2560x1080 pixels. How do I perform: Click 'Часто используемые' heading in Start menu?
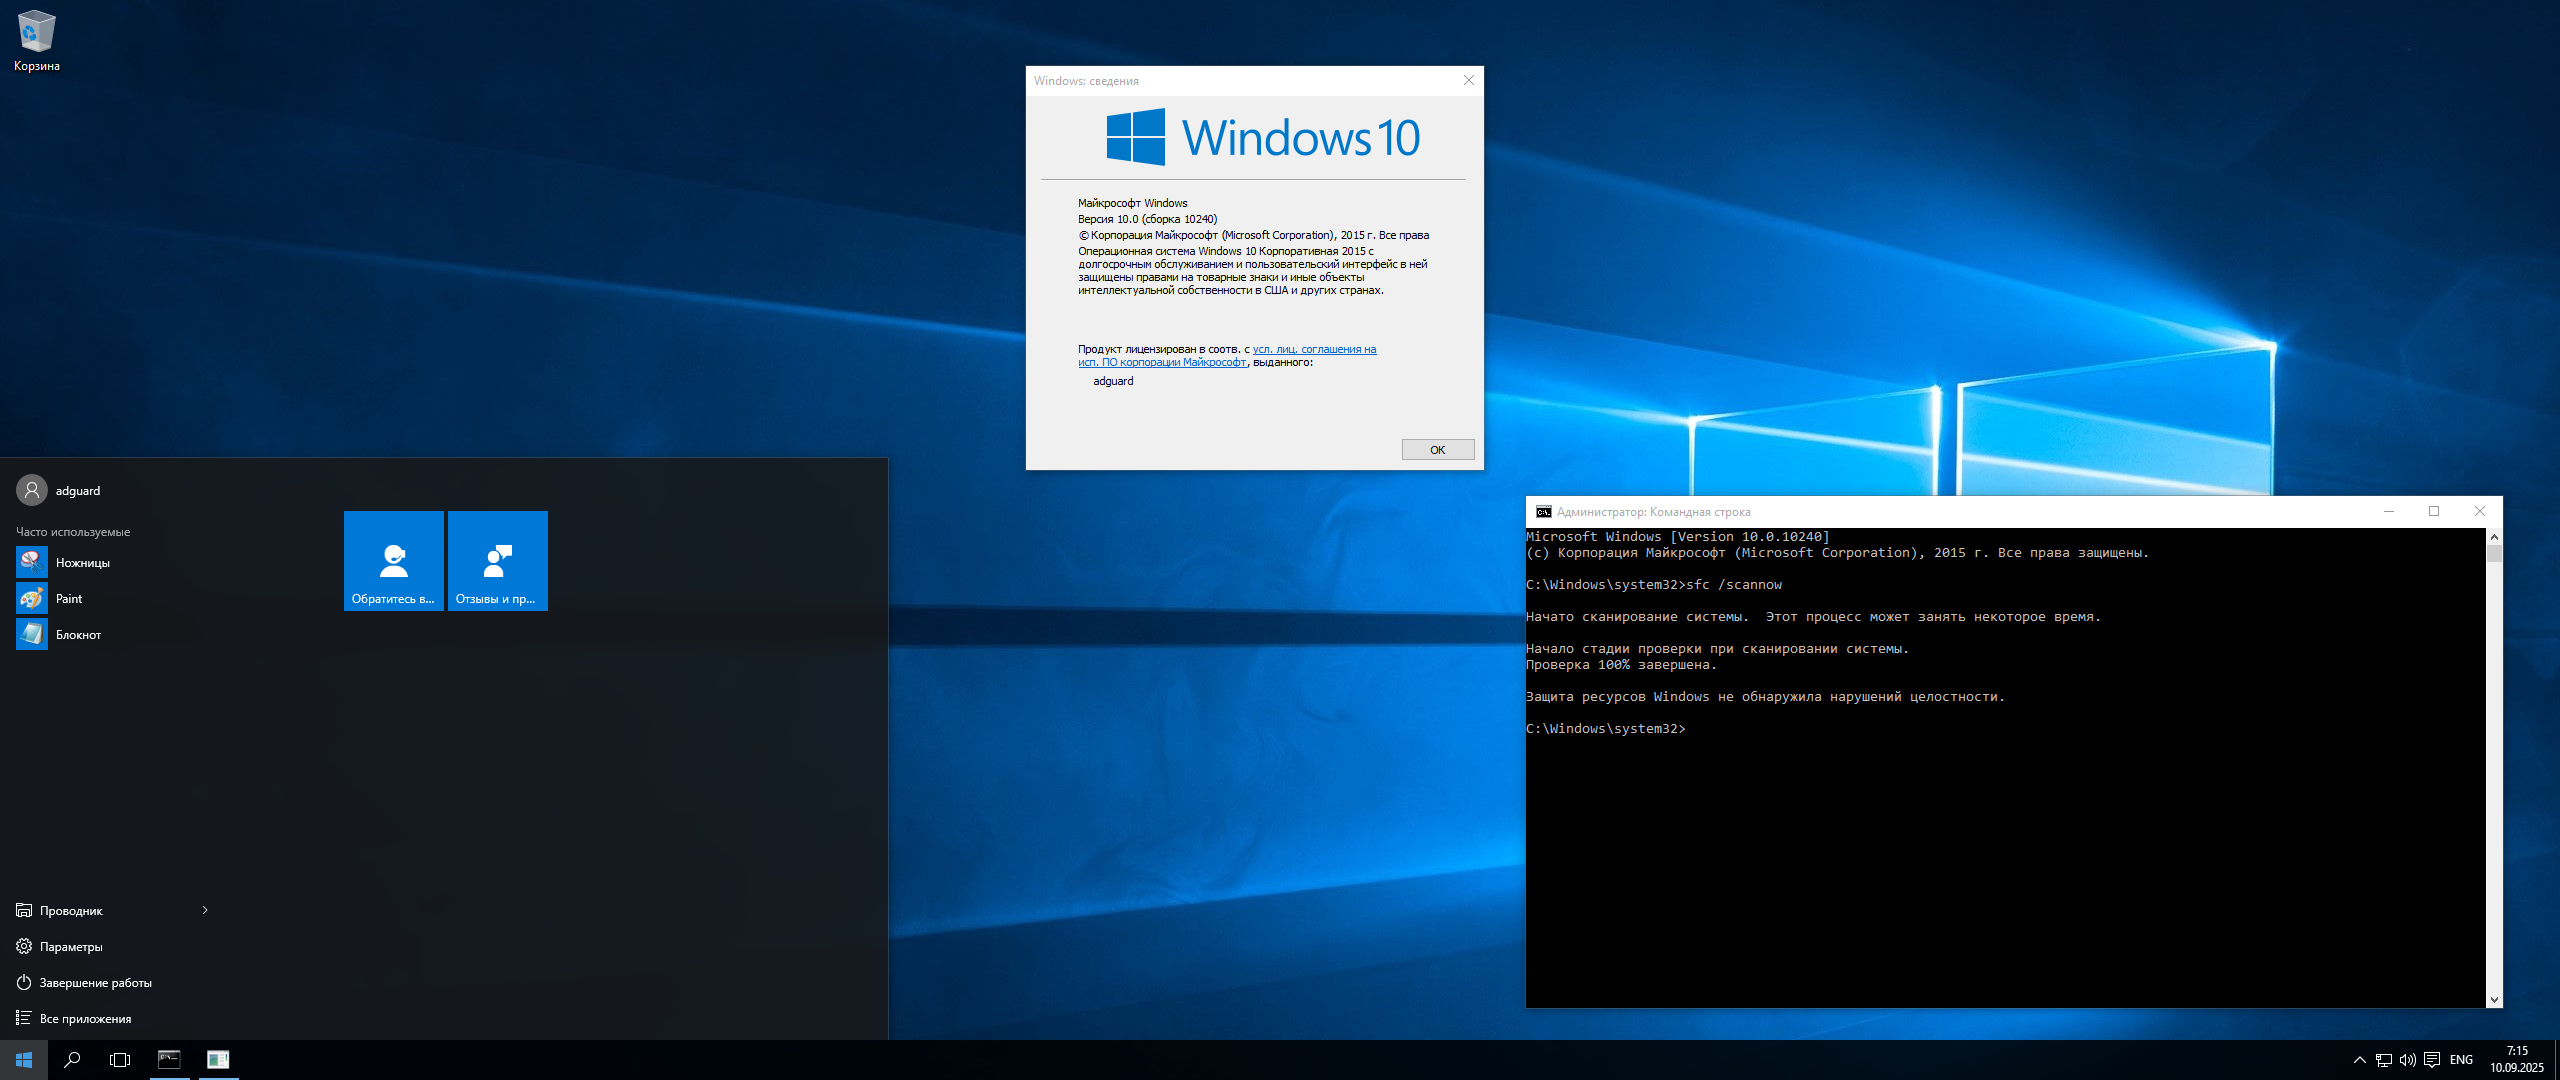point(73,532)
